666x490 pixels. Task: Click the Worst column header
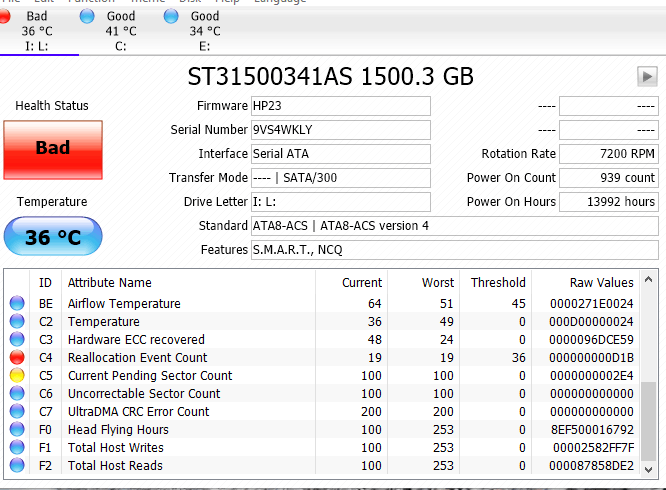423,283
